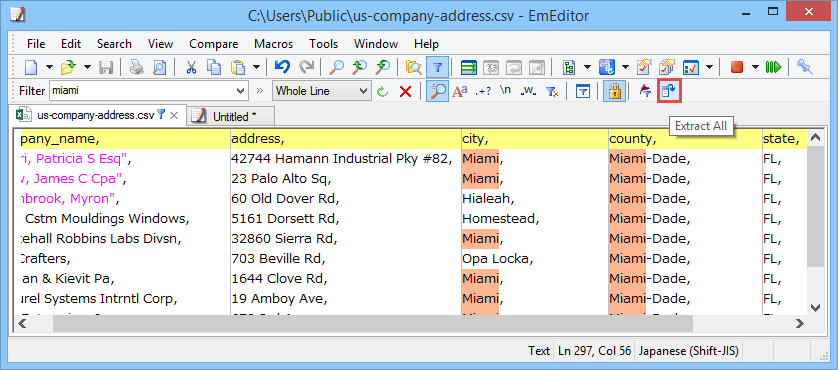Click the Japanese (Shift-JIS) encoding in status bar
838x370 pixels.
pos(688,351)
